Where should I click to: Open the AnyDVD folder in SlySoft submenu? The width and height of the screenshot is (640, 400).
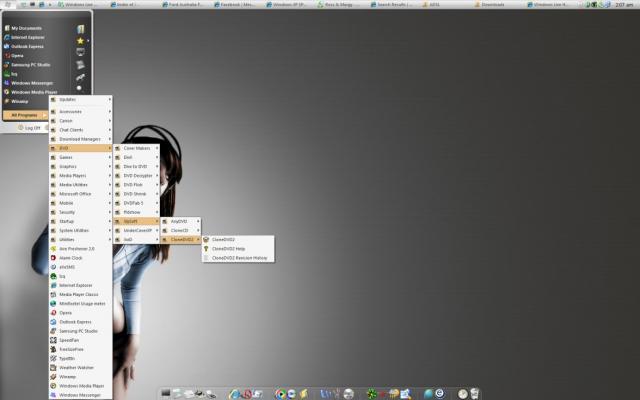[x=181, y=221]
